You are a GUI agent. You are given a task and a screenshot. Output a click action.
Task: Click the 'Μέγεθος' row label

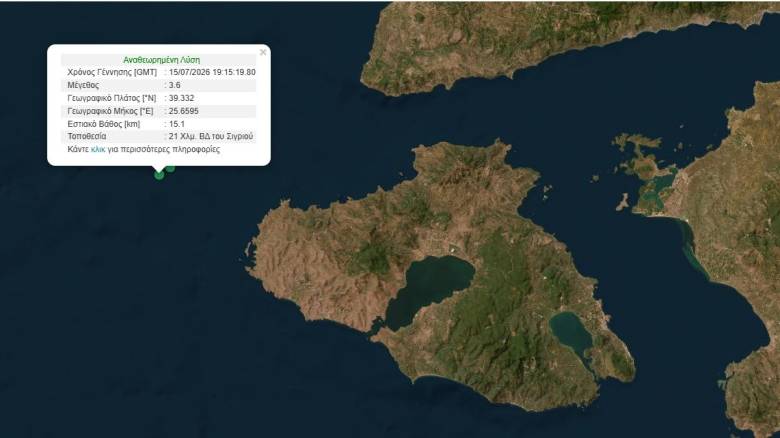pyautogui.click(x=83, y=85)
